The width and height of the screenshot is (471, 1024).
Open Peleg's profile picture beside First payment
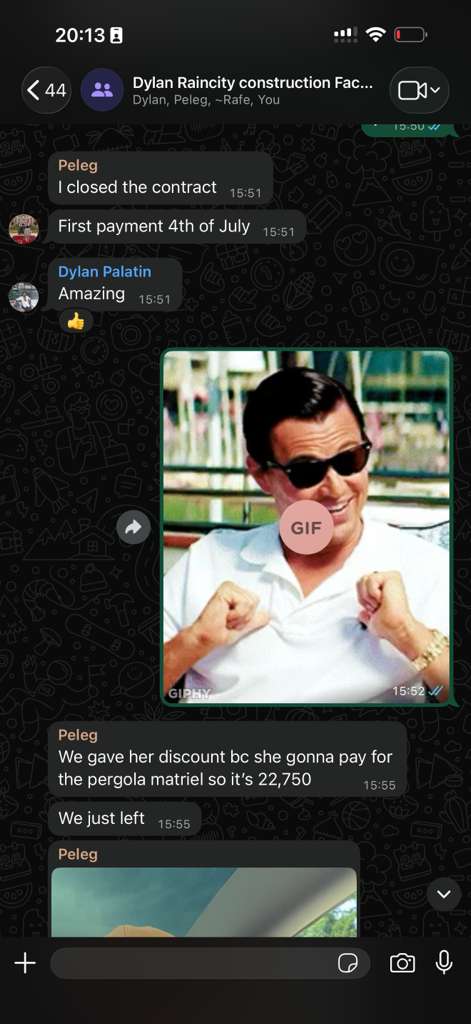pos(24,229)
